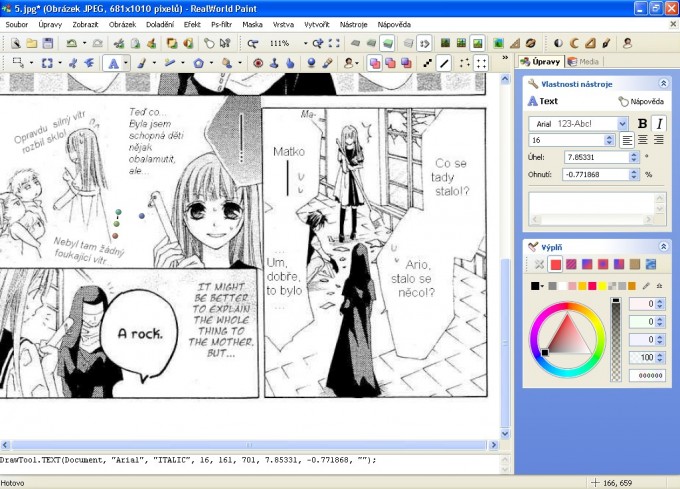Click the undo arrow icon
Image resolution: width=680 pixels, height=489 pixels.
click(72, 43)
